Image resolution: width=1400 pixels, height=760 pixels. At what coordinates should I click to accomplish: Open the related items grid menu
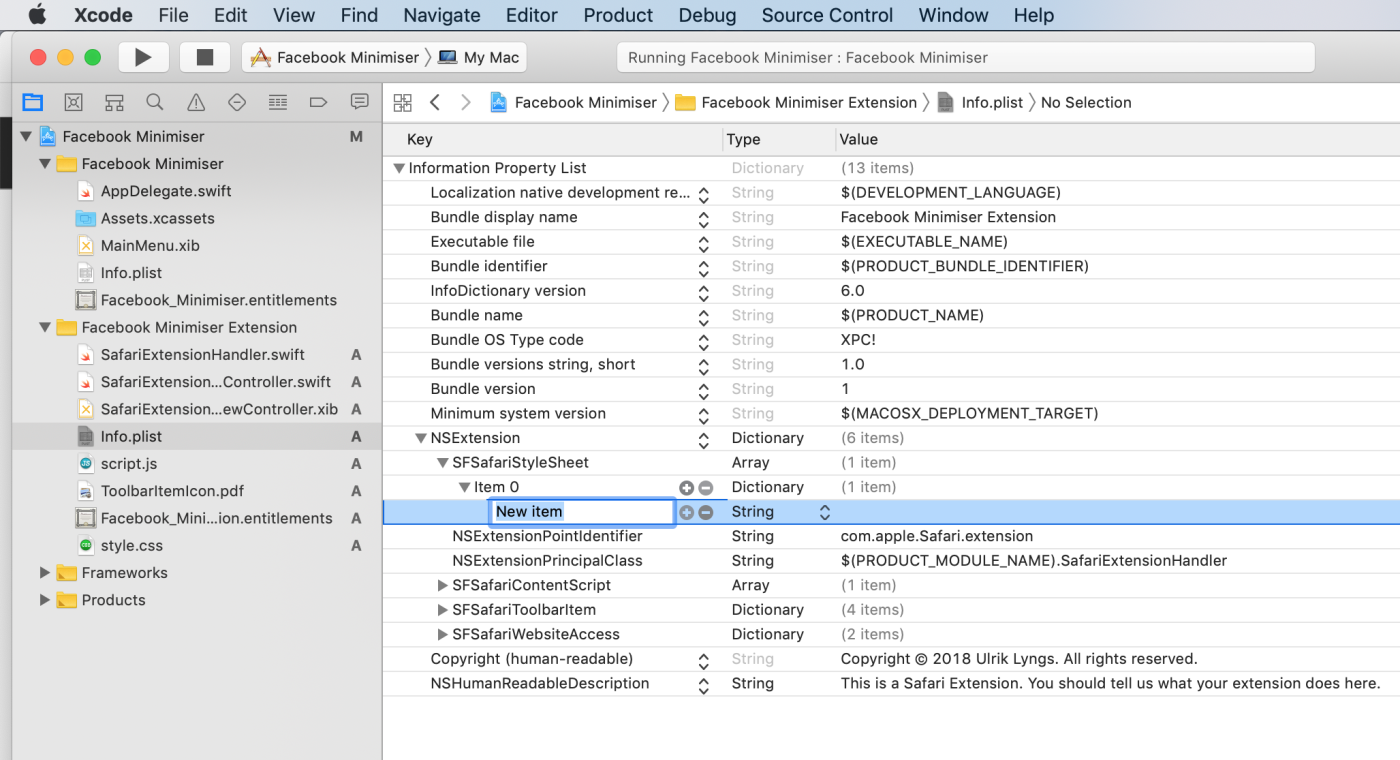(403, 102)
